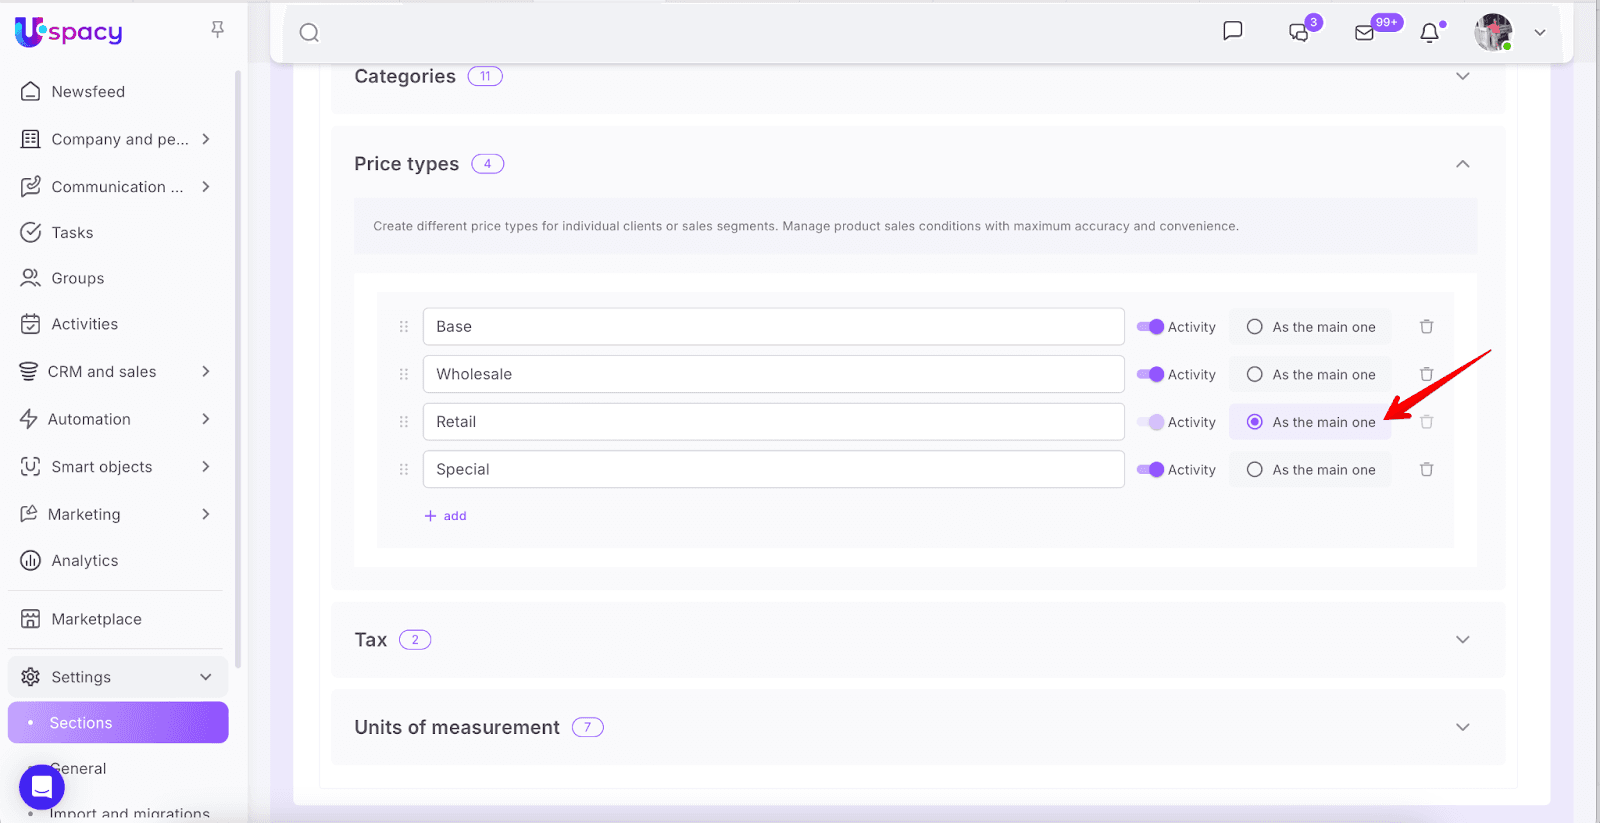Click the Retail name input field
Image resolution: width=1600 pixels, height=823 pixels.
point(772,422)
